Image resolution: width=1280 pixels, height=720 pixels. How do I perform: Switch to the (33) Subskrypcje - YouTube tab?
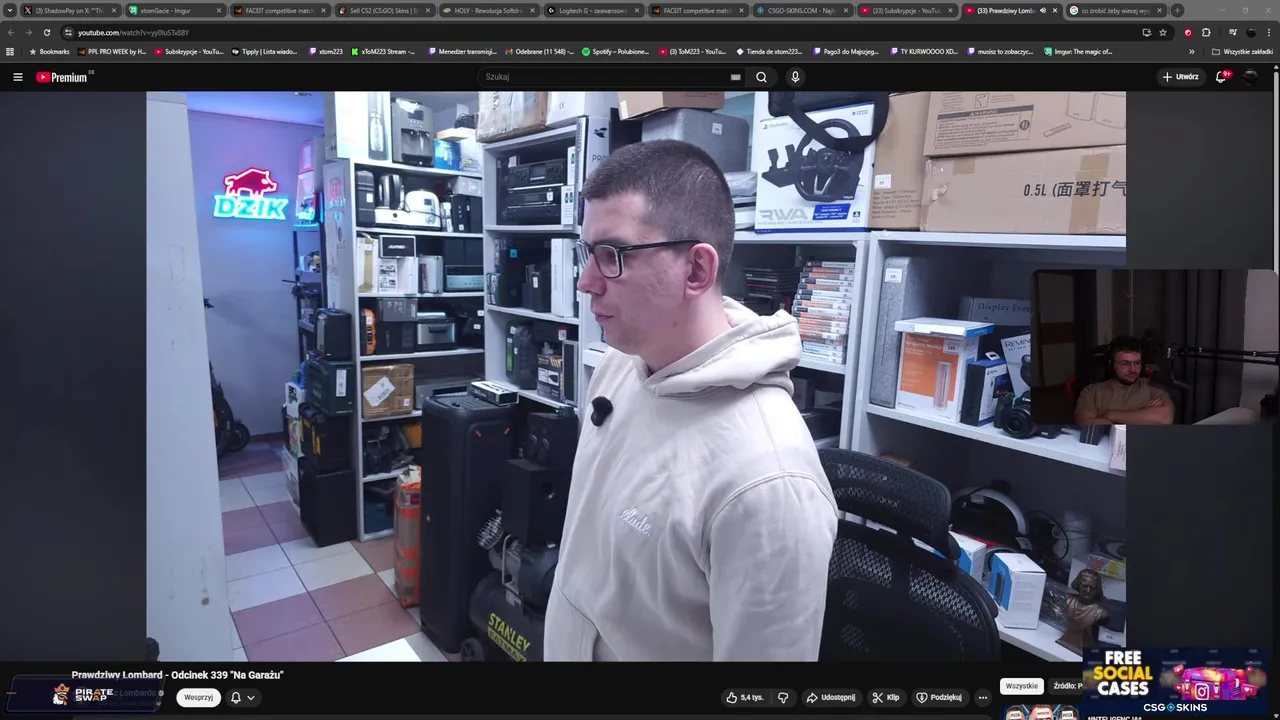coord(907,10)
